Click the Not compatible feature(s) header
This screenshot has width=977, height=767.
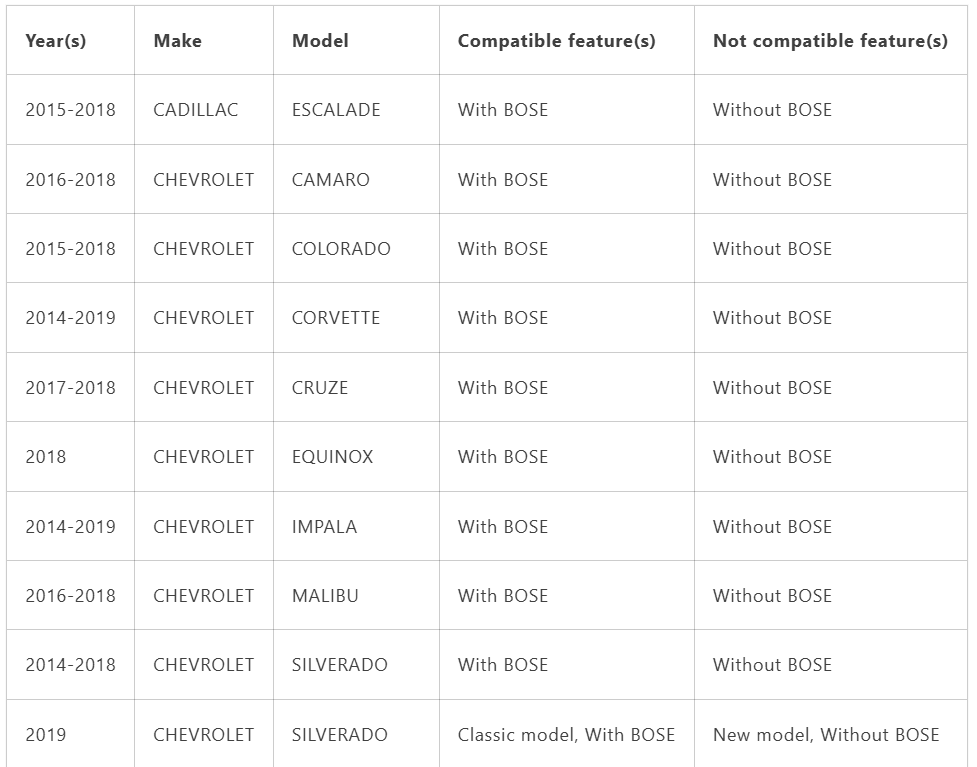tap(830, 41)
